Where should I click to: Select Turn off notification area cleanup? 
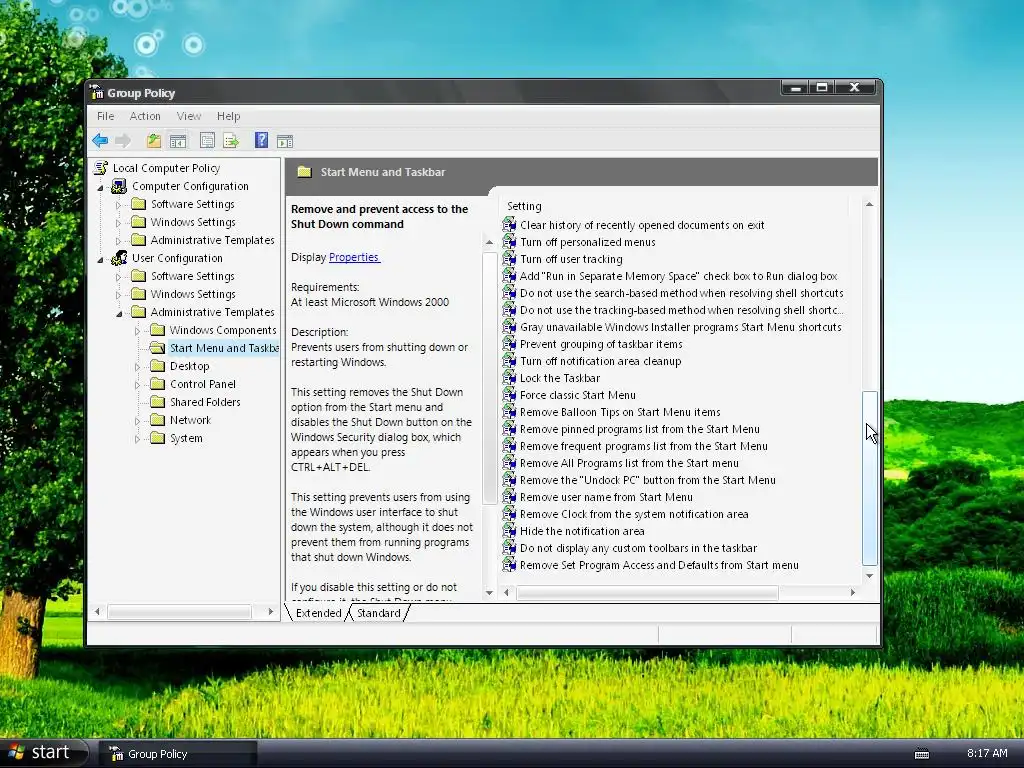coord(600,361)
